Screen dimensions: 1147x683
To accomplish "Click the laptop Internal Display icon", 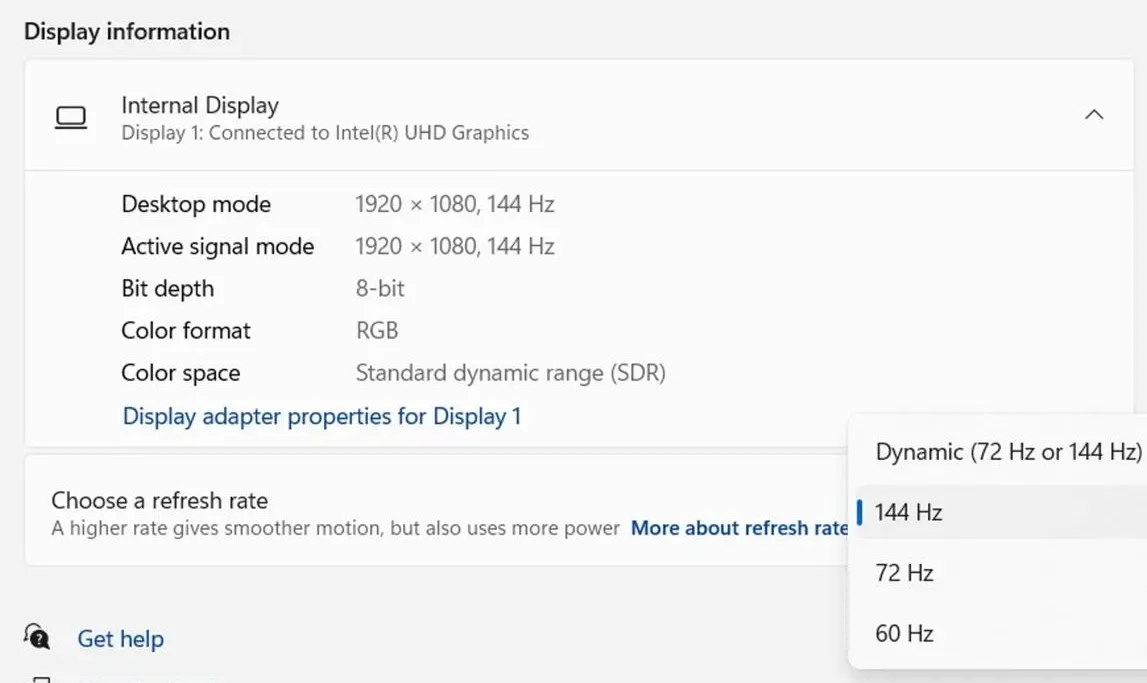I will [x=71, y=117].
